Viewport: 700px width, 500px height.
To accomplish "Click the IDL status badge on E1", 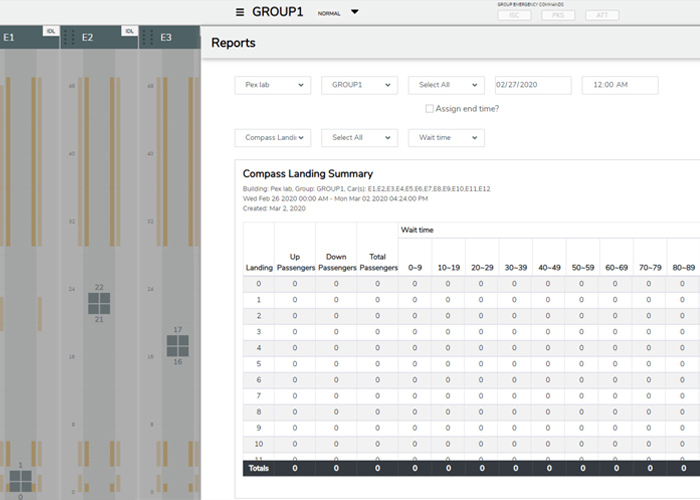I will (51, 31).
